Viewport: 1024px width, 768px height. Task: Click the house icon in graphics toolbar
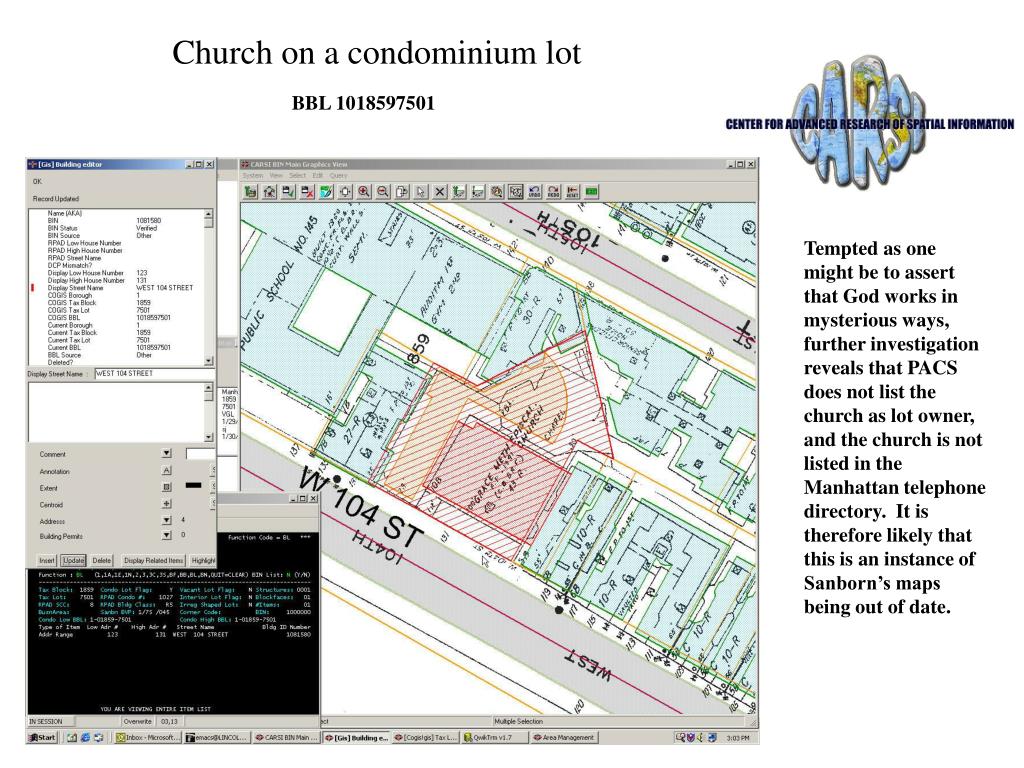pos(269,191)
